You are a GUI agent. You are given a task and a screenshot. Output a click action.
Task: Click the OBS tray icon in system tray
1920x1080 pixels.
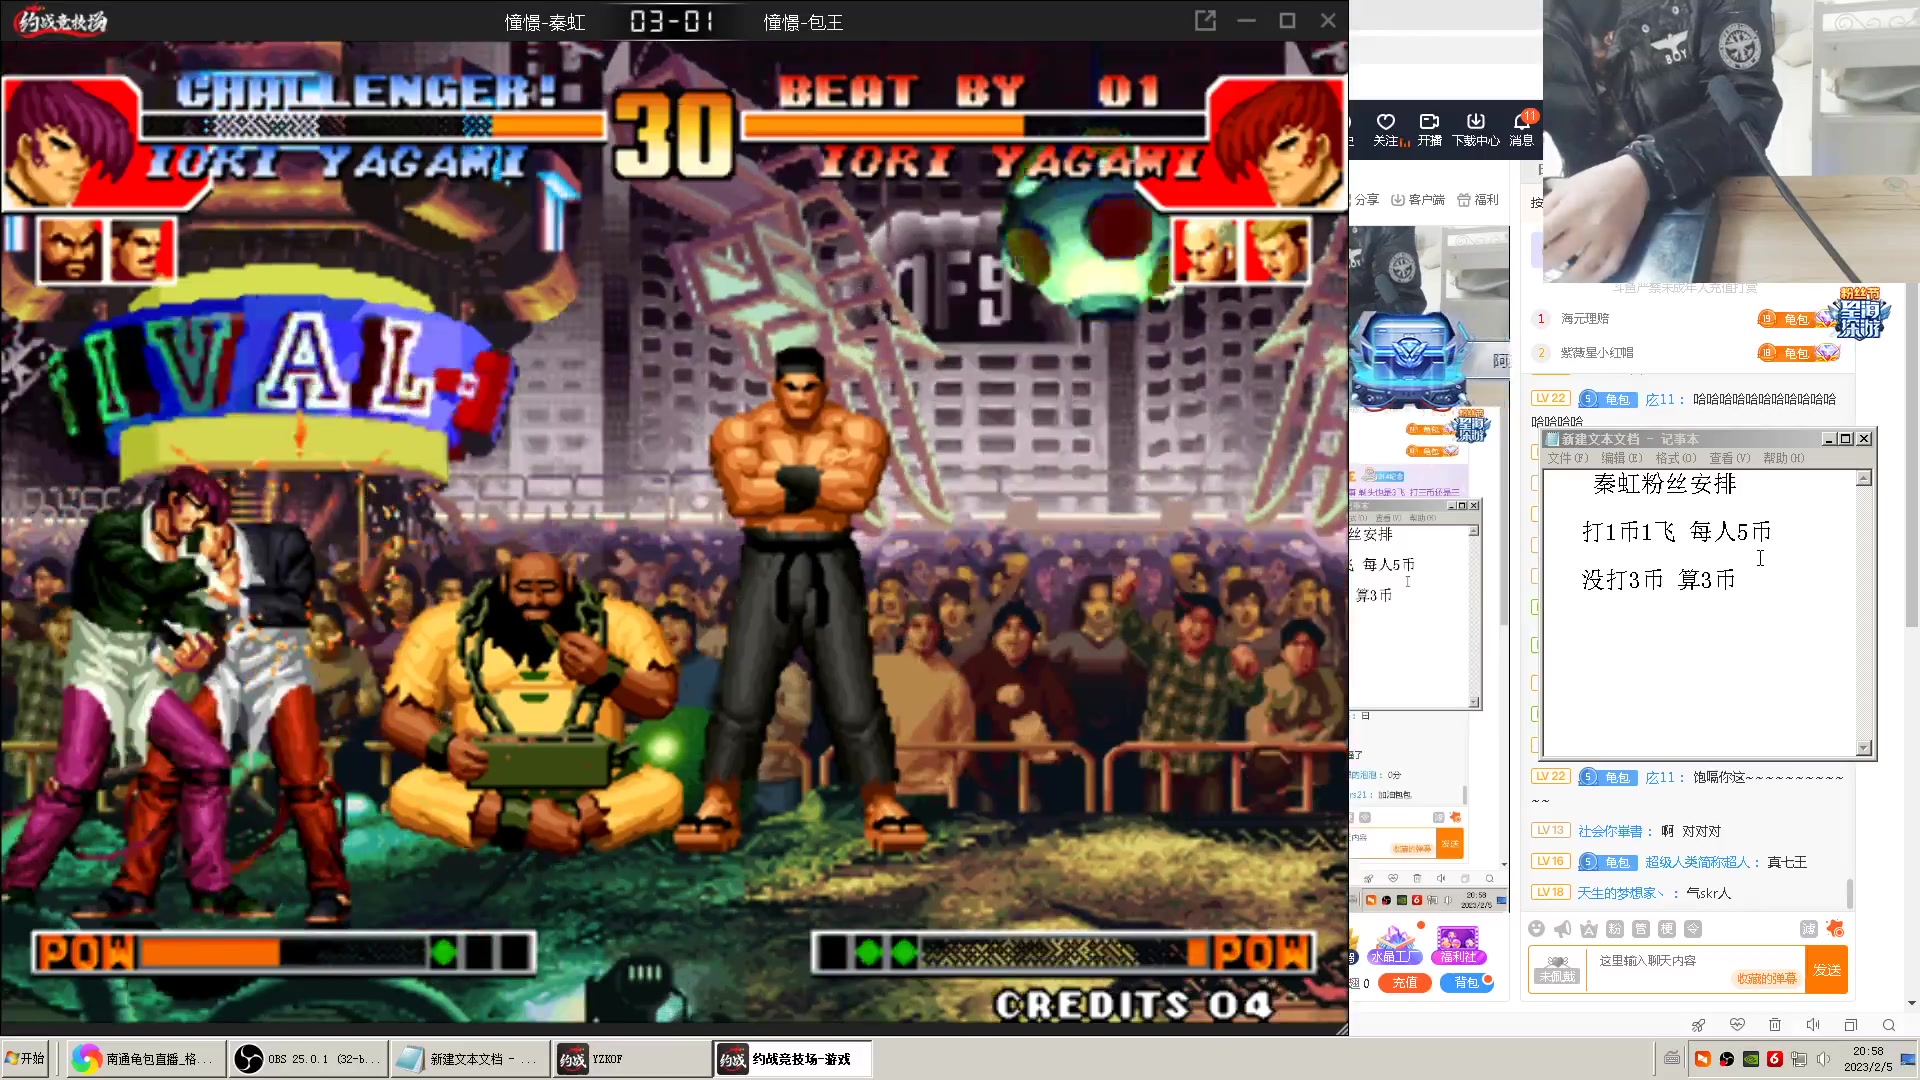click(1727, 1059)
